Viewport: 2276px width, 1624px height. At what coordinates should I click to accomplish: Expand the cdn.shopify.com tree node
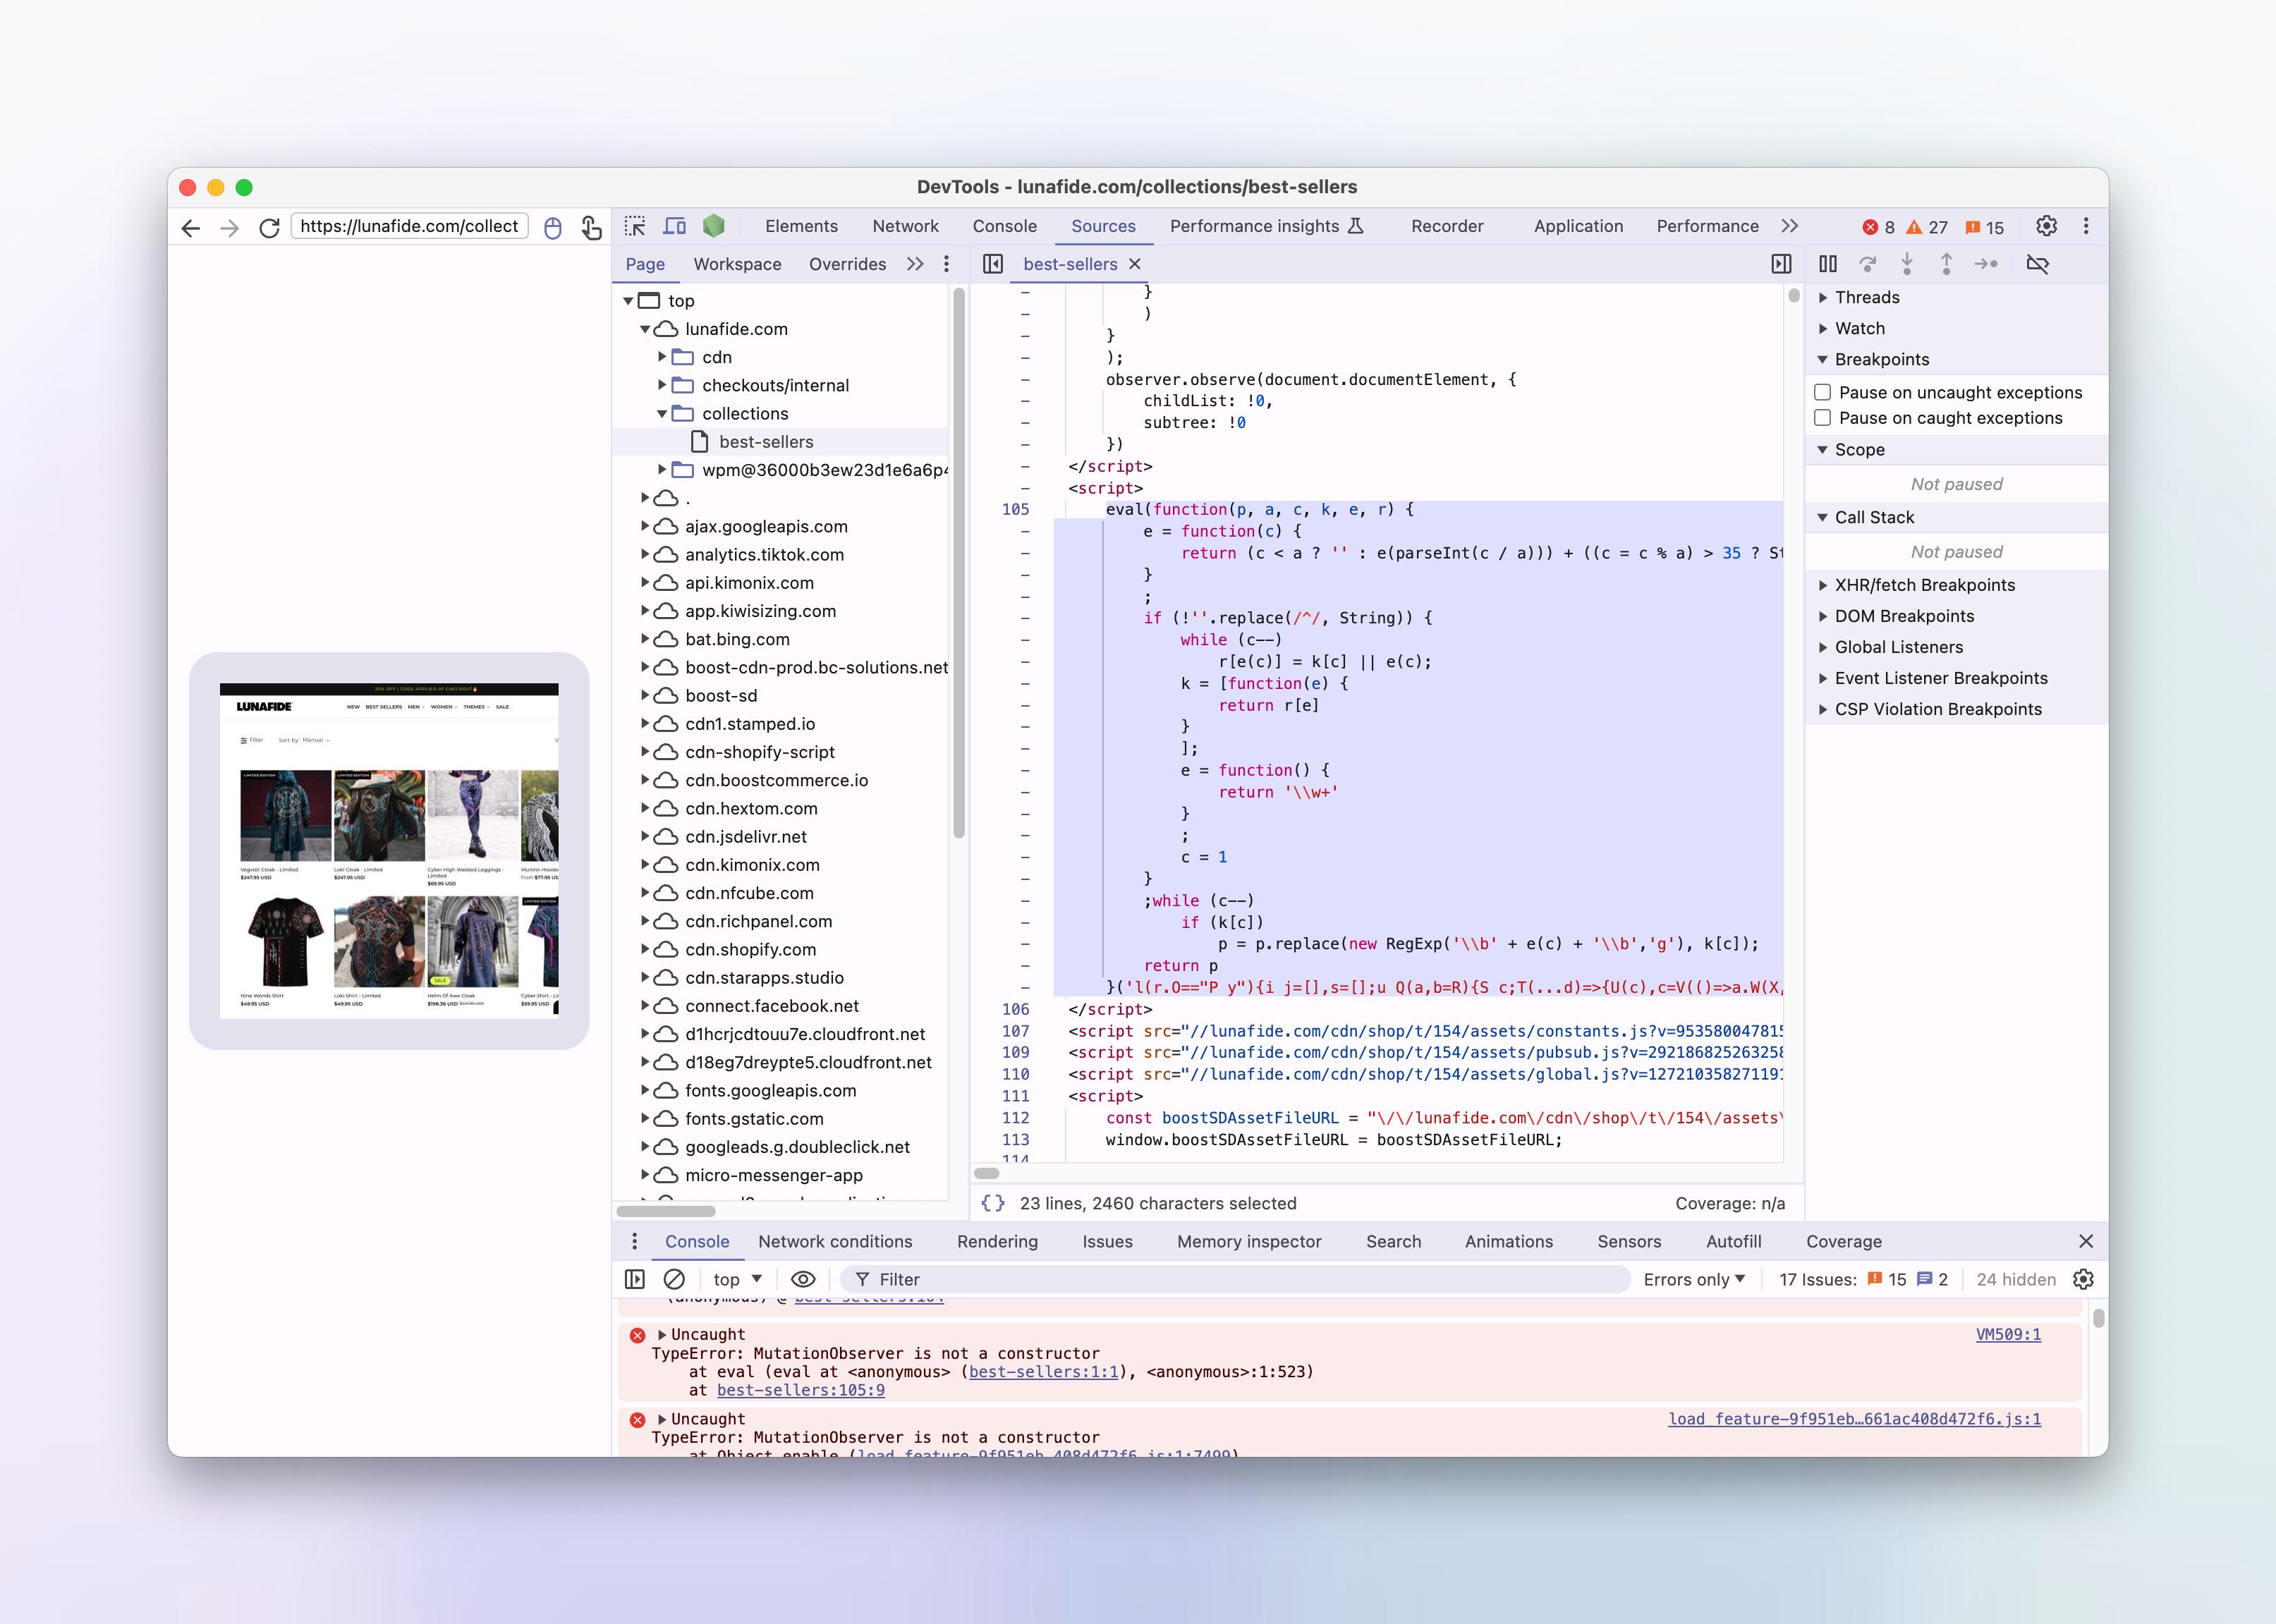[646, 949]
